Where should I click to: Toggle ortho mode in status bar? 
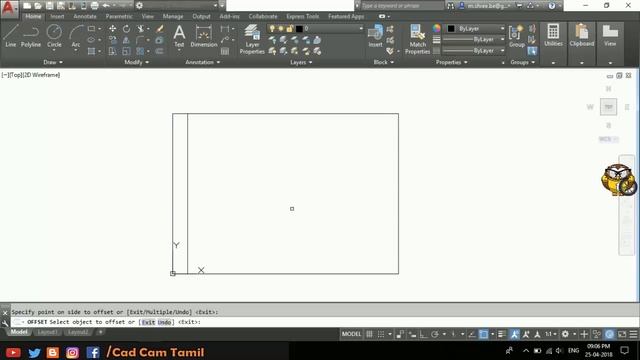tap(423, 334)
